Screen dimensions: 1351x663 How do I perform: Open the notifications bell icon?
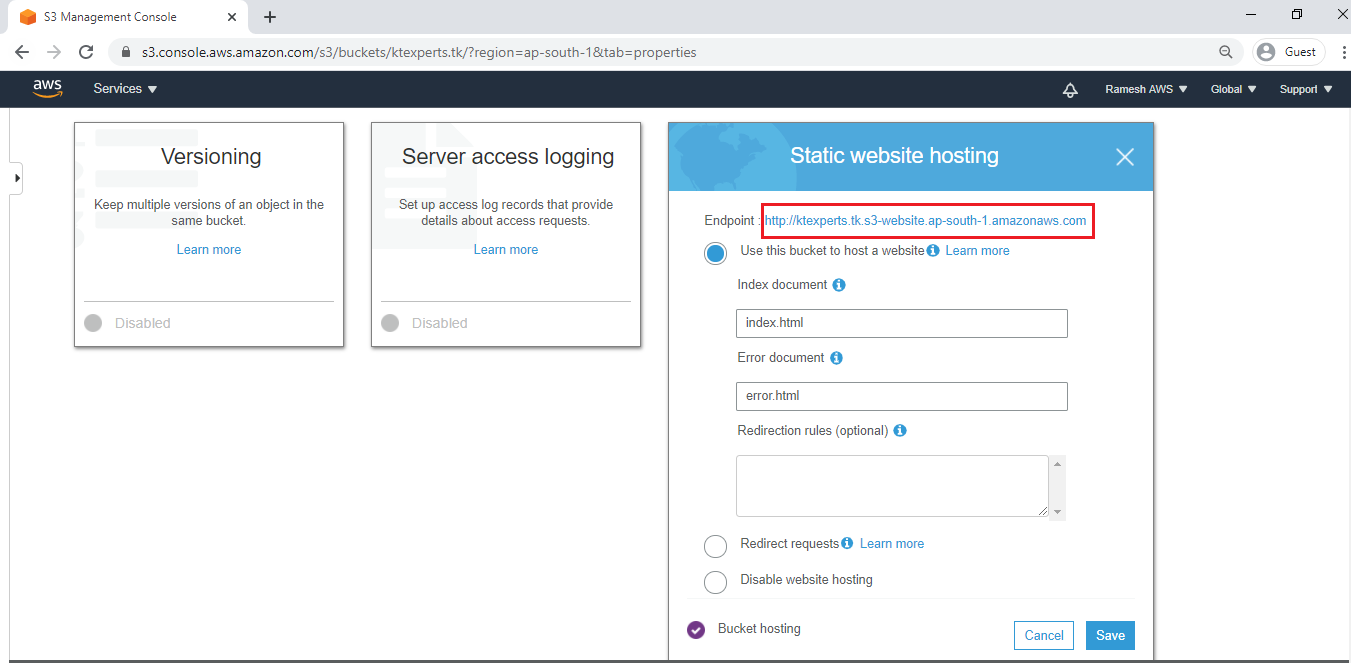(x=1070, y=90)
